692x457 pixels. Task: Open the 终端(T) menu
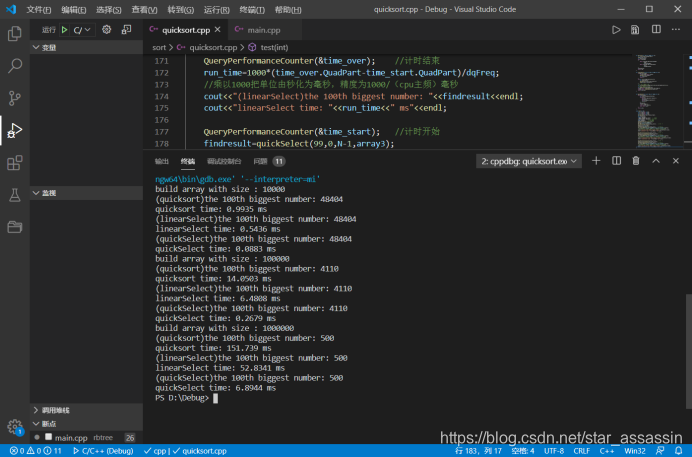tap(252, 9)
